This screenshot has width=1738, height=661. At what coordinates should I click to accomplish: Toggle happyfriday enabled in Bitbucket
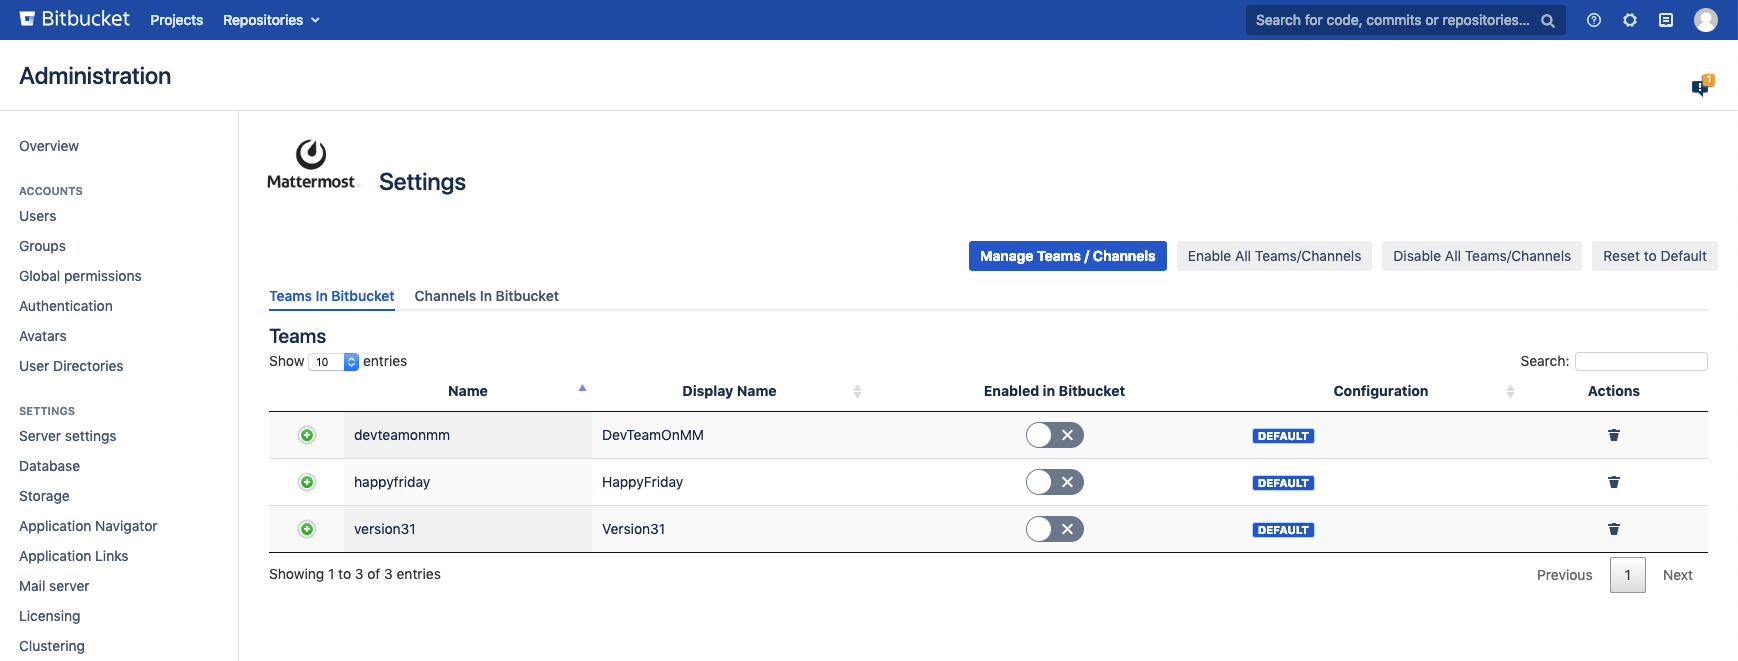[1054, 482]
